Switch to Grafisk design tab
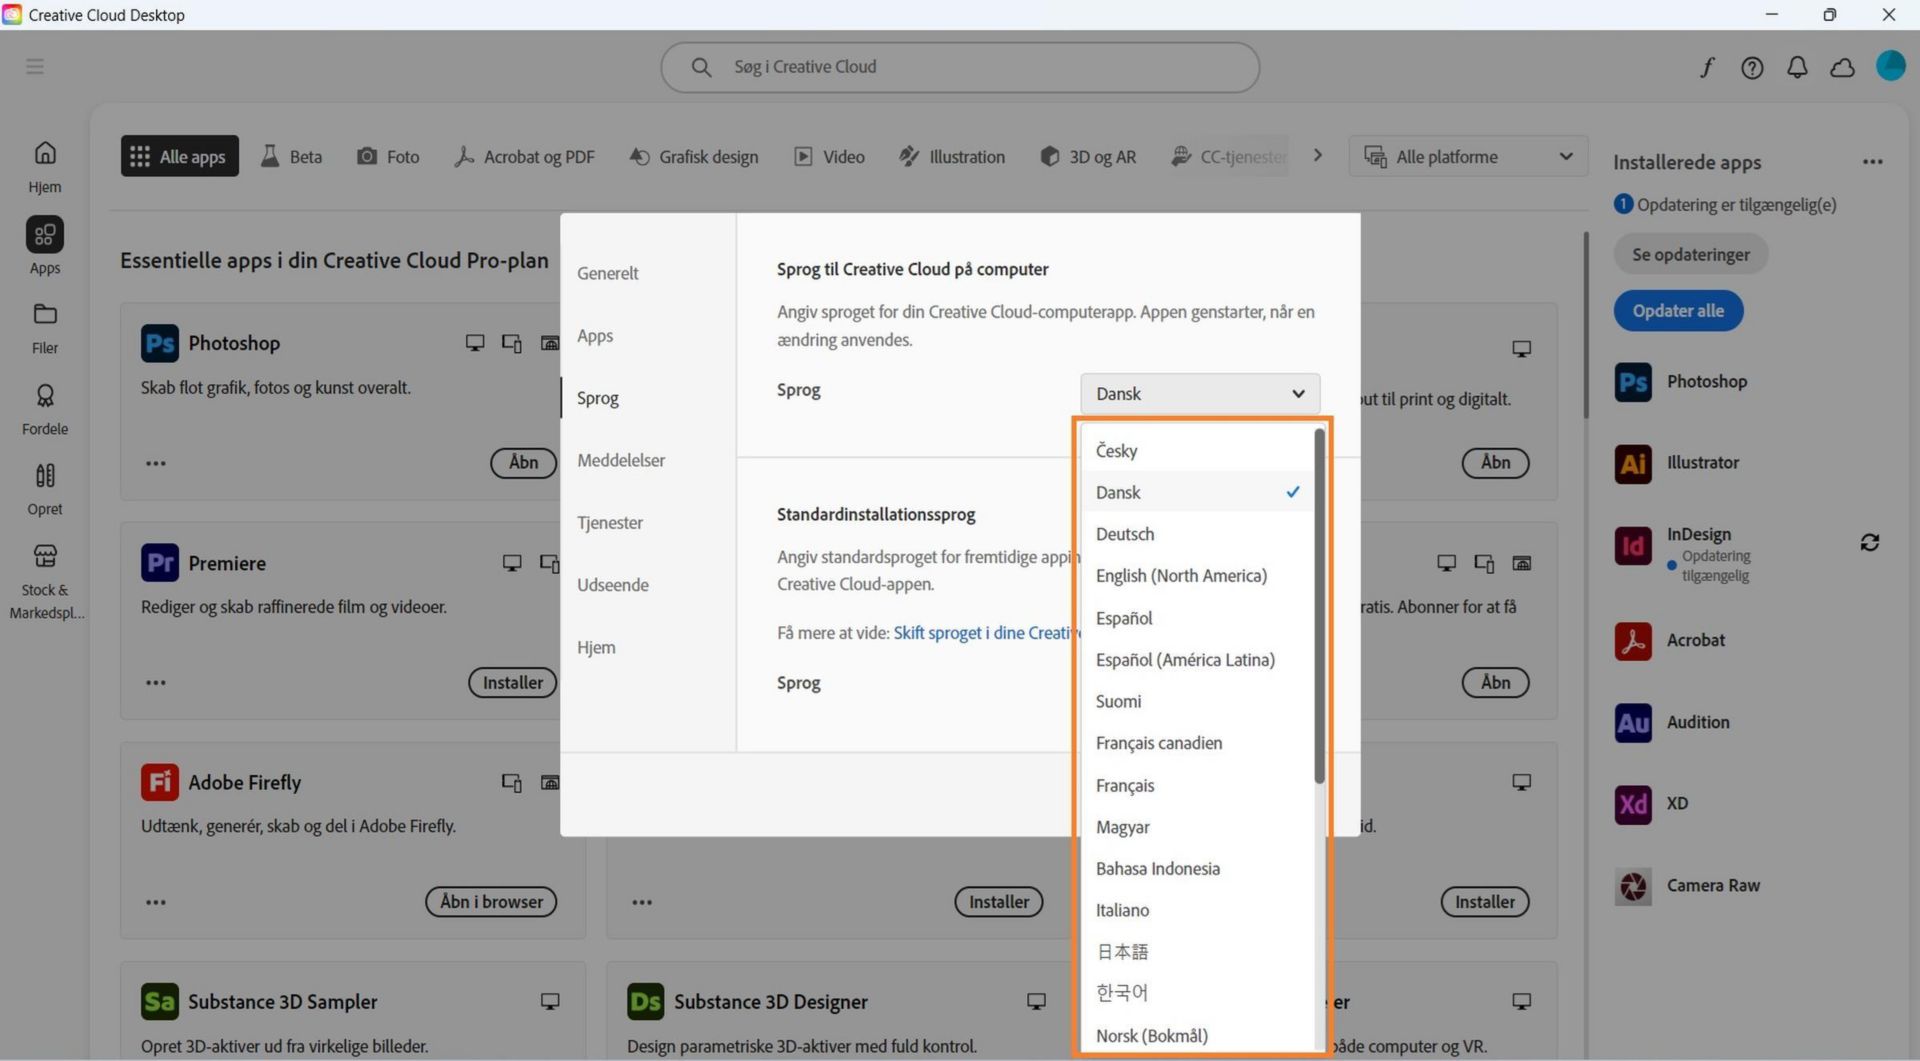Image resolution: width=1920 pixels, height=1061 pixels. [693, 157]
